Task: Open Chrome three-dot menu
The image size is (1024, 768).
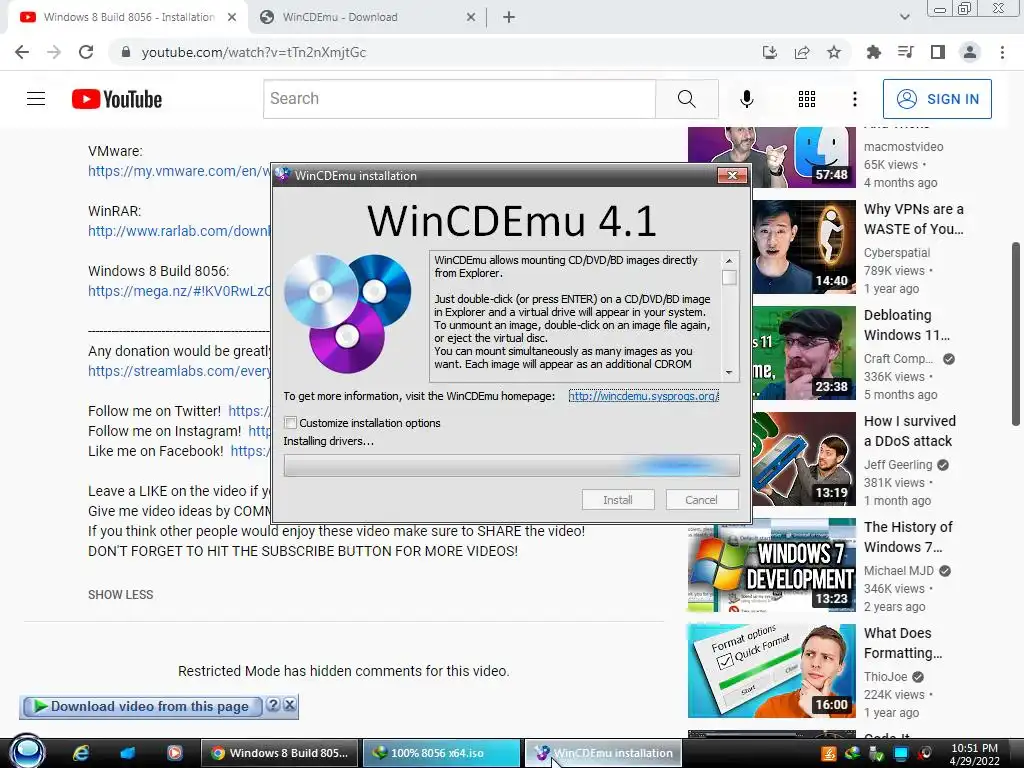Action: pos(1002,52)
